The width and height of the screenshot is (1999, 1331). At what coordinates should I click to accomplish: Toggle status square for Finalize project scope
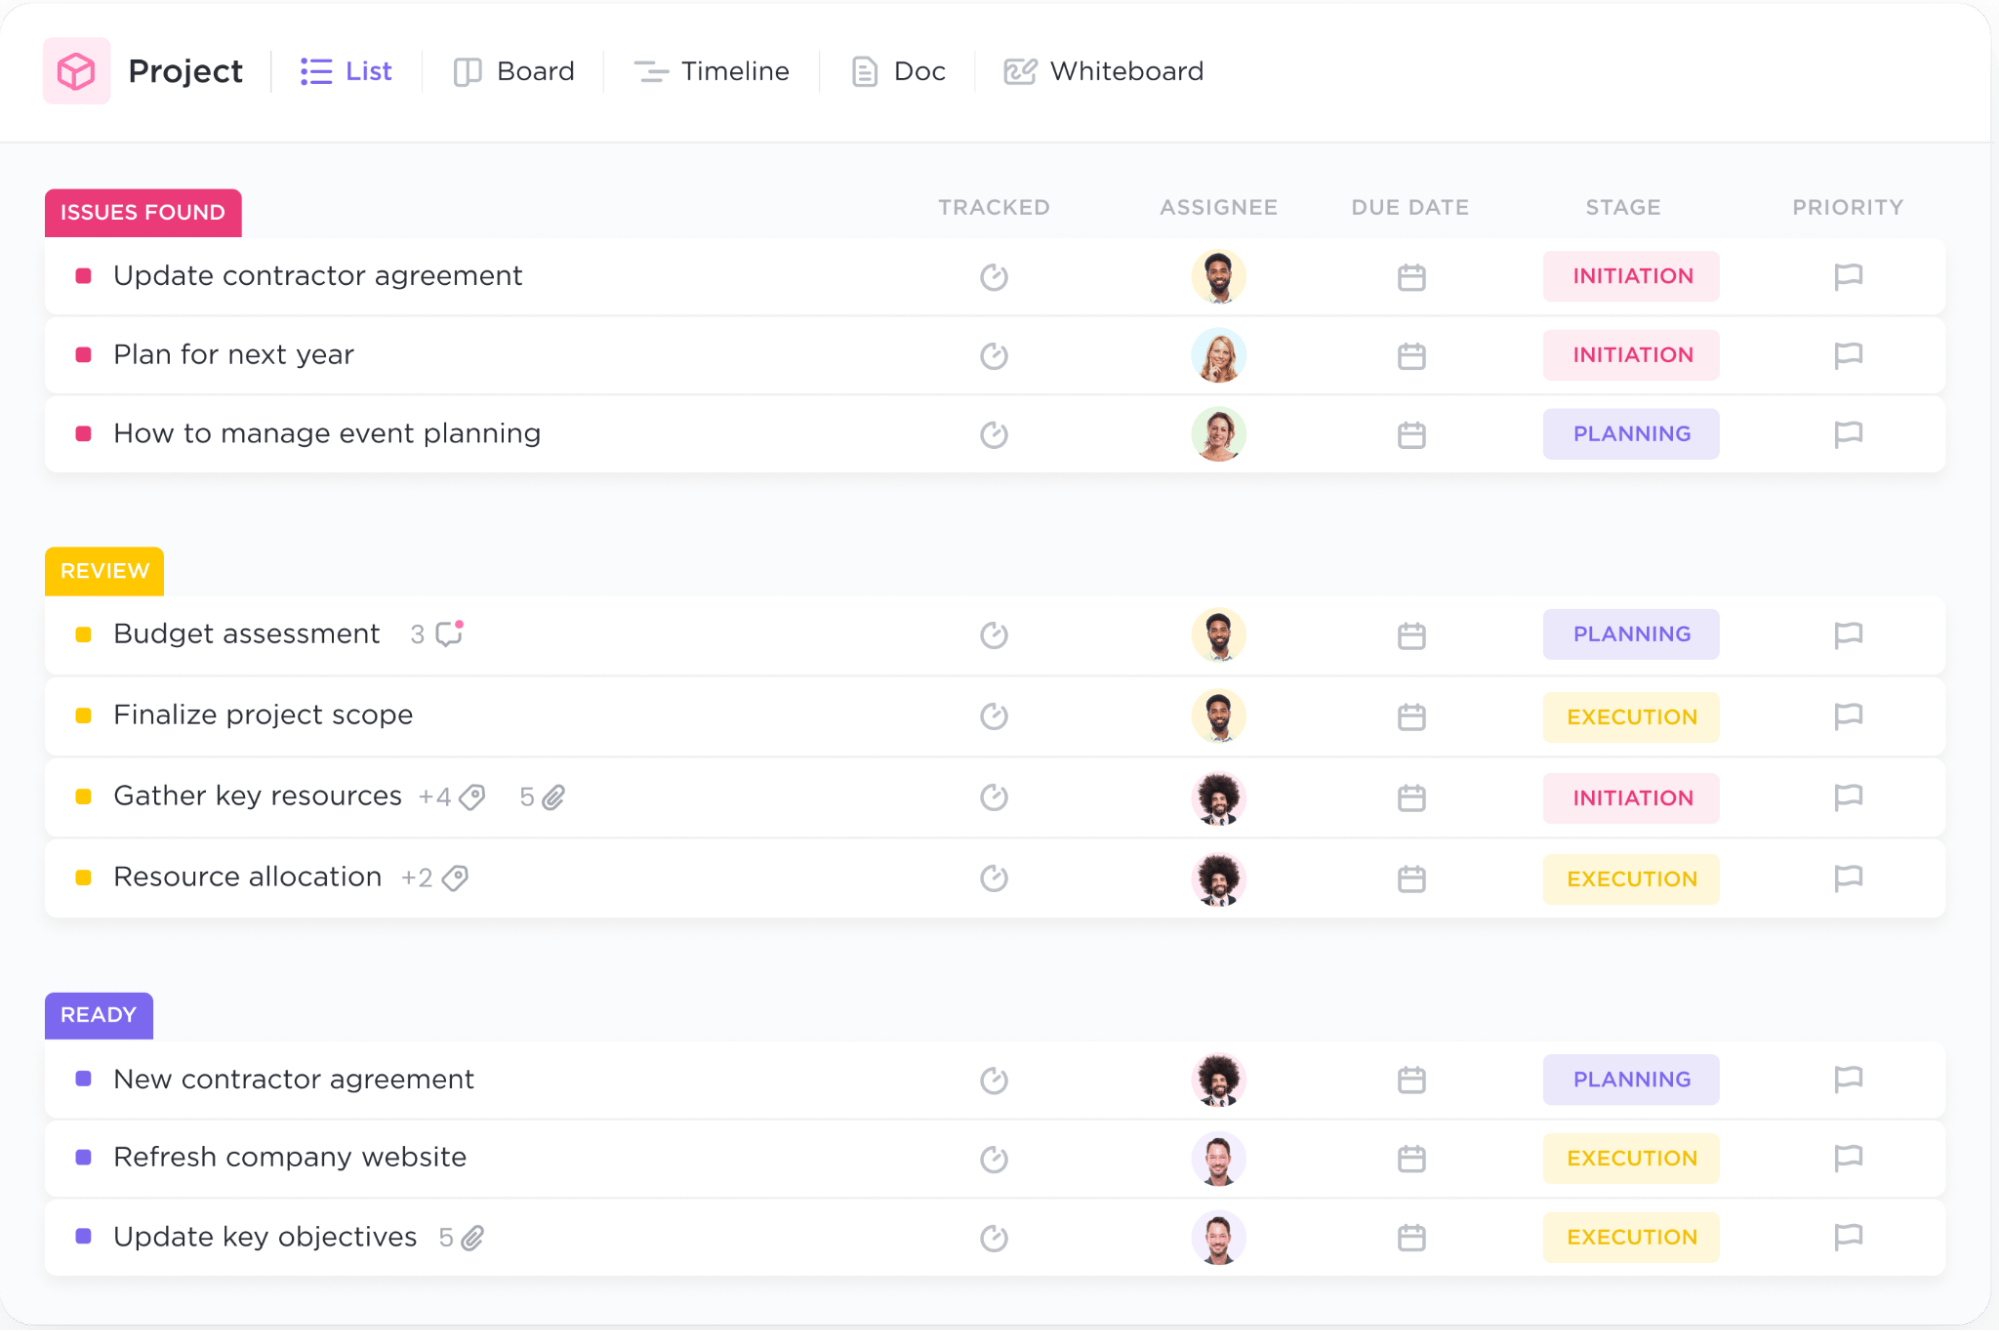click(84, 716)
